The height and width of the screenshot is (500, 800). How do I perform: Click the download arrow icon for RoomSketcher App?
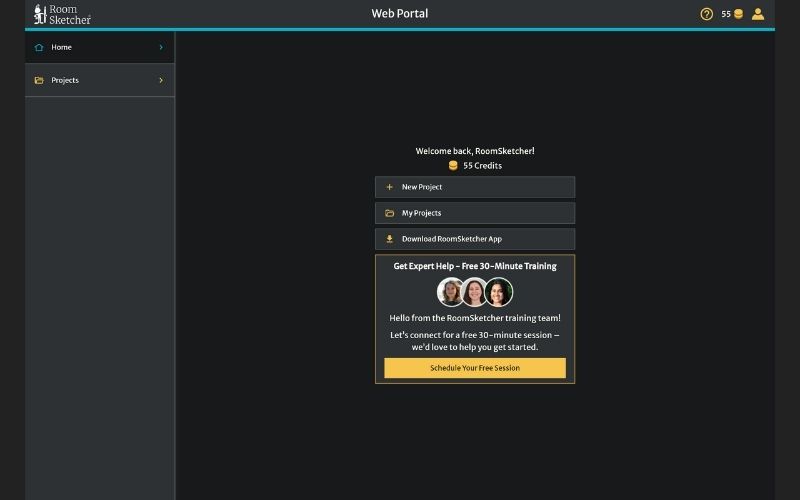coord(389,239)
